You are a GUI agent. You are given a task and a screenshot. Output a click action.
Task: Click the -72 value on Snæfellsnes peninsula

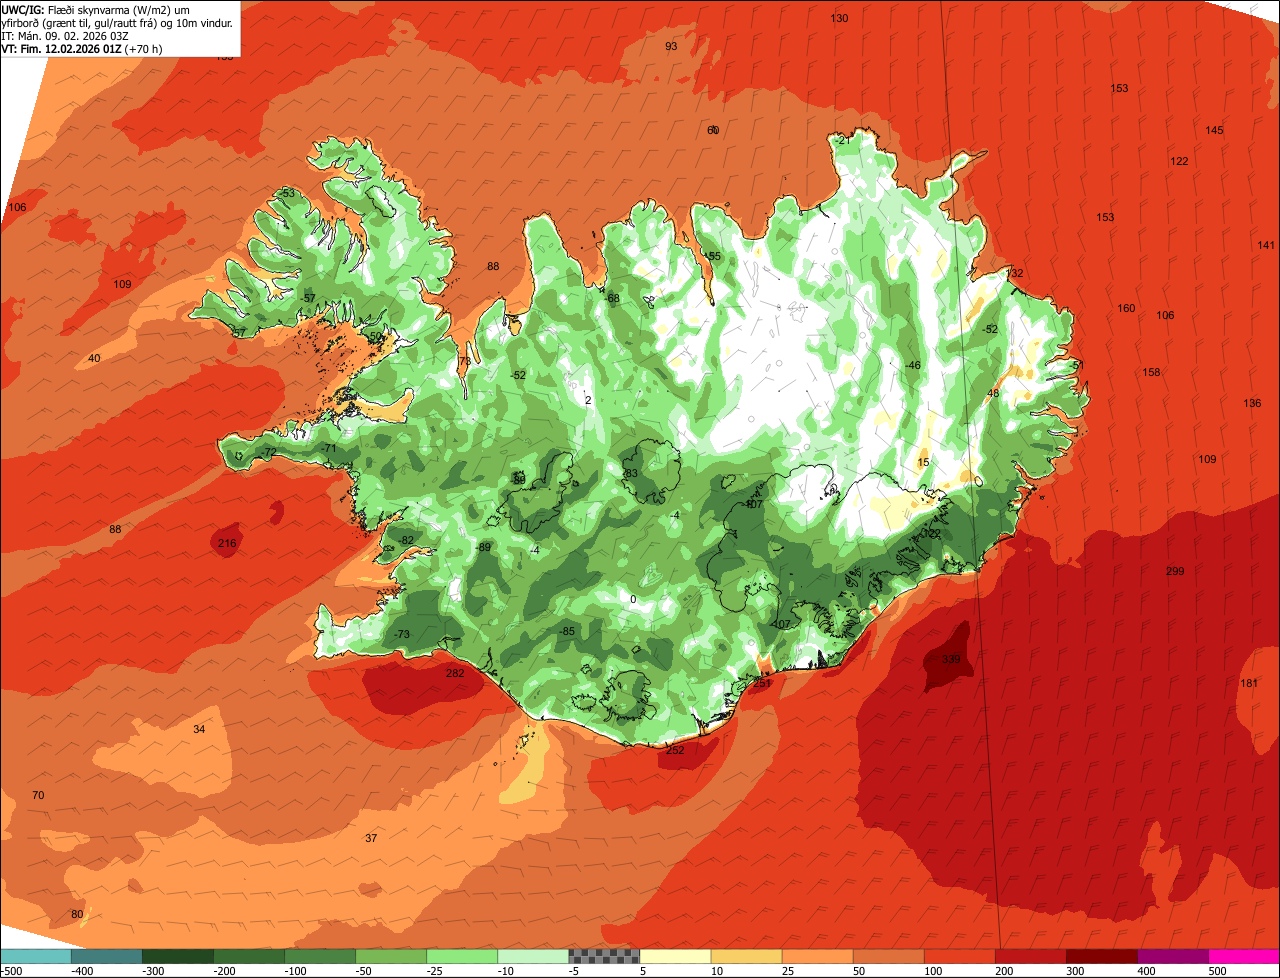click(x=268, y=454)
